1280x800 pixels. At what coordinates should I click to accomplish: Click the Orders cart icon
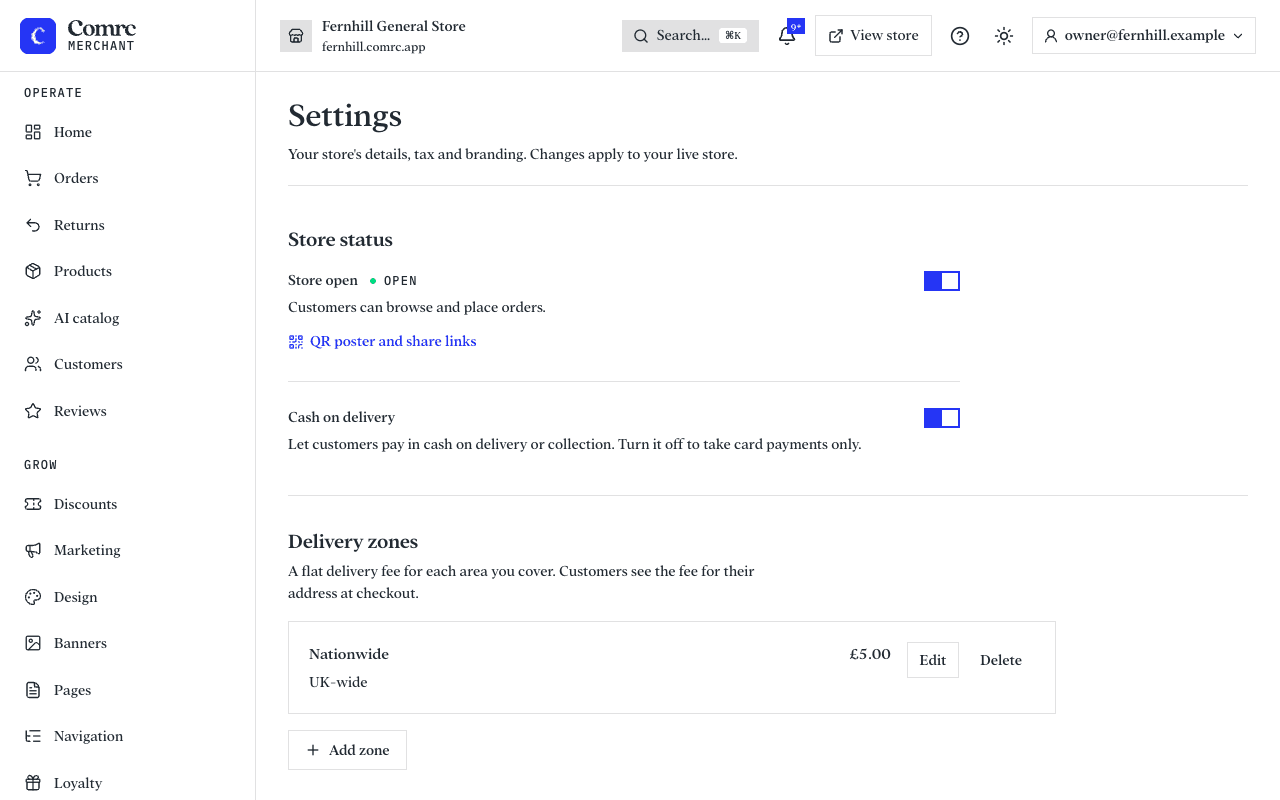pos(33,178)
